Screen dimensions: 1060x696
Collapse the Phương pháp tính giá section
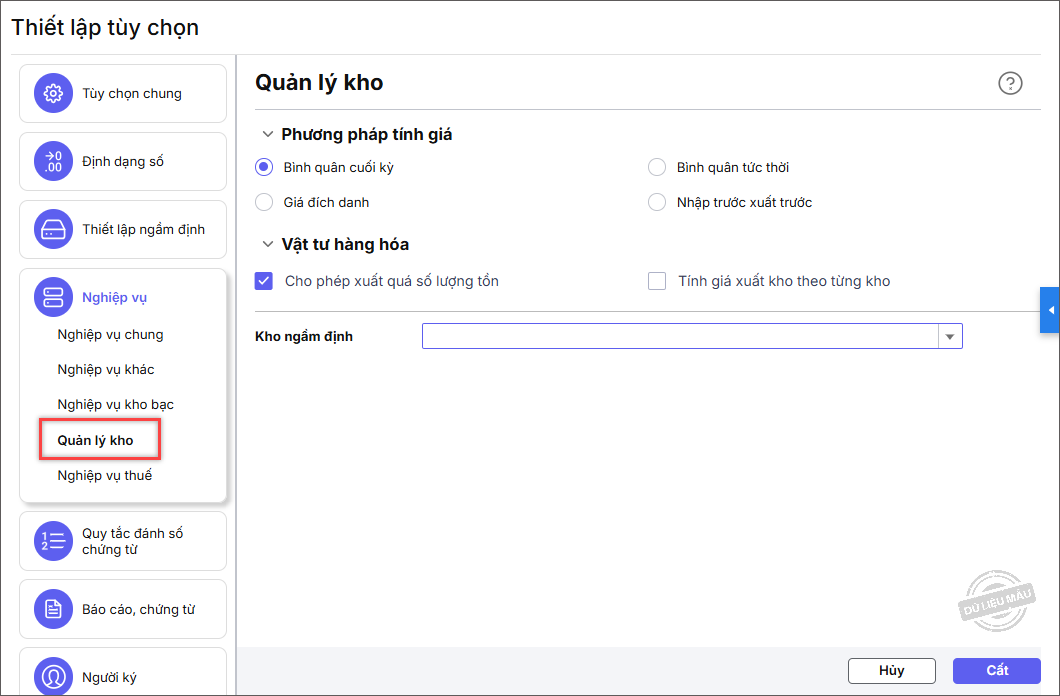267,134
